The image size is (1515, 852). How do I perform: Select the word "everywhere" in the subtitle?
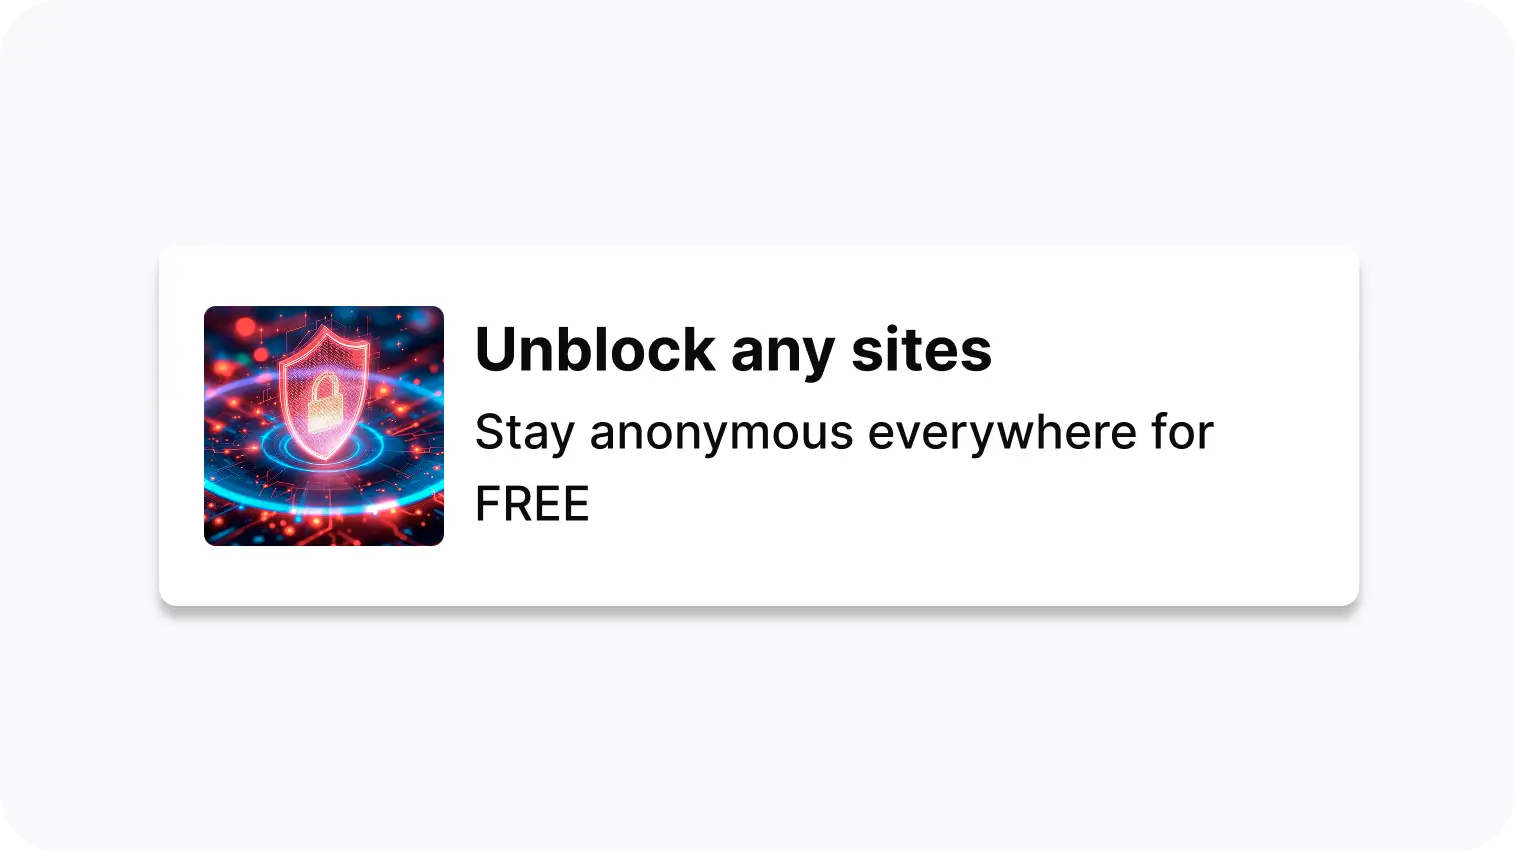(x=1003, y=435)
